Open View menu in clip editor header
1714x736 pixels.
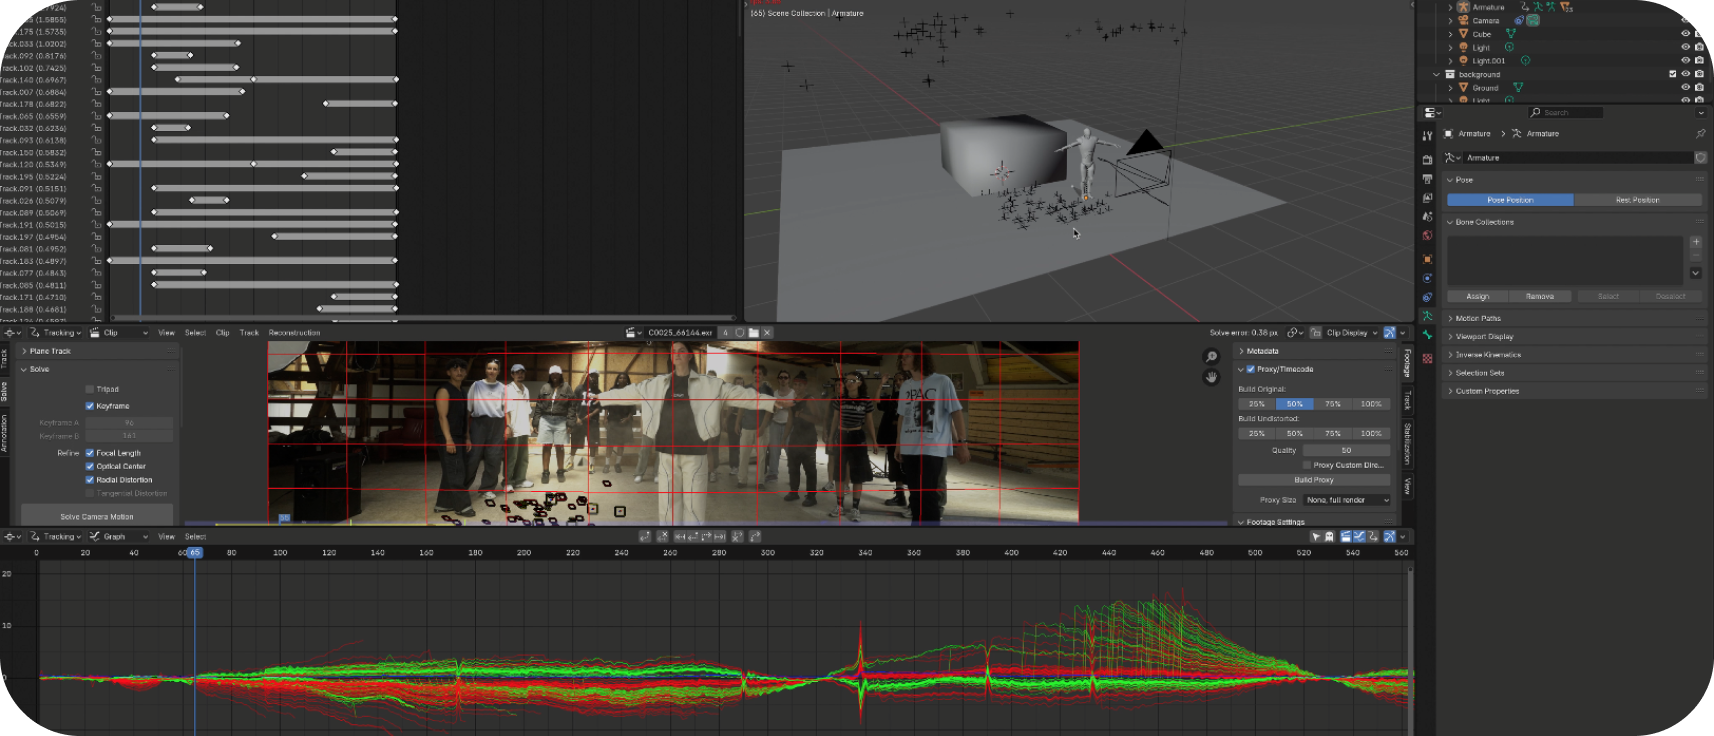[166, 333]
